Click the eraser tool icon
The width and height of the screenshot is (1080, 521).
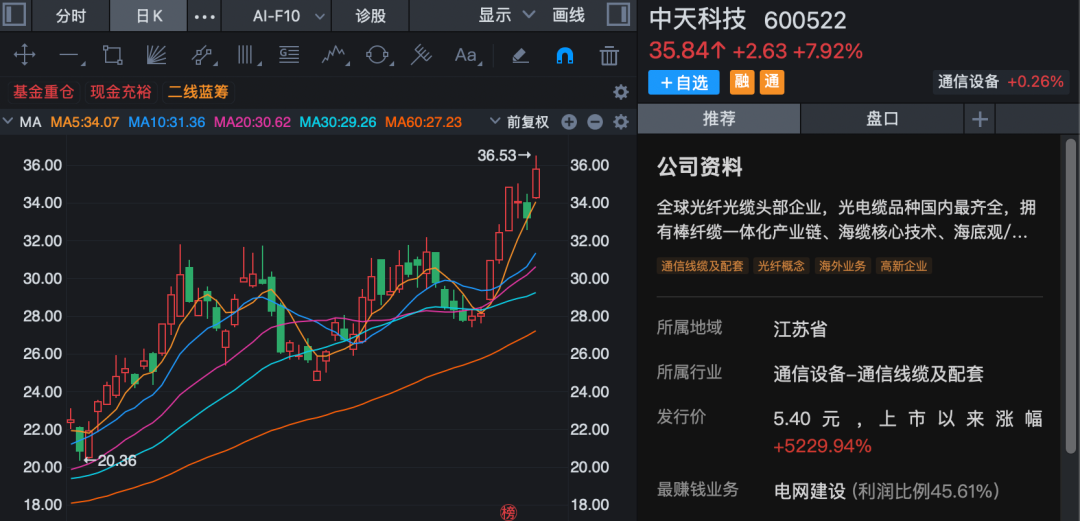519,55
